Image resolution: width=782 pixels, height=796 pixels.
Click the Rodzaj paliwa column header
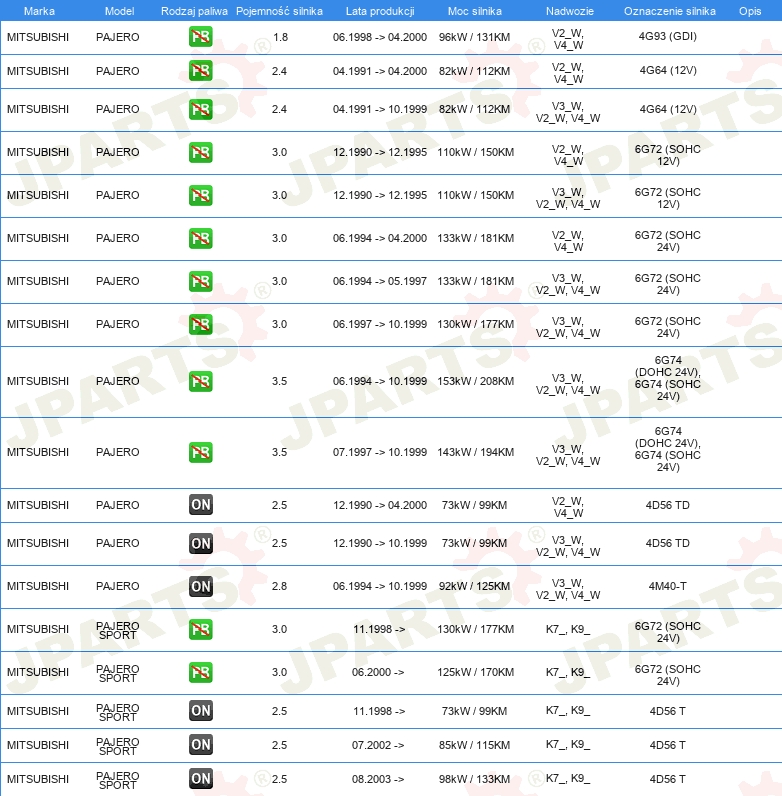tap(194, 11)
